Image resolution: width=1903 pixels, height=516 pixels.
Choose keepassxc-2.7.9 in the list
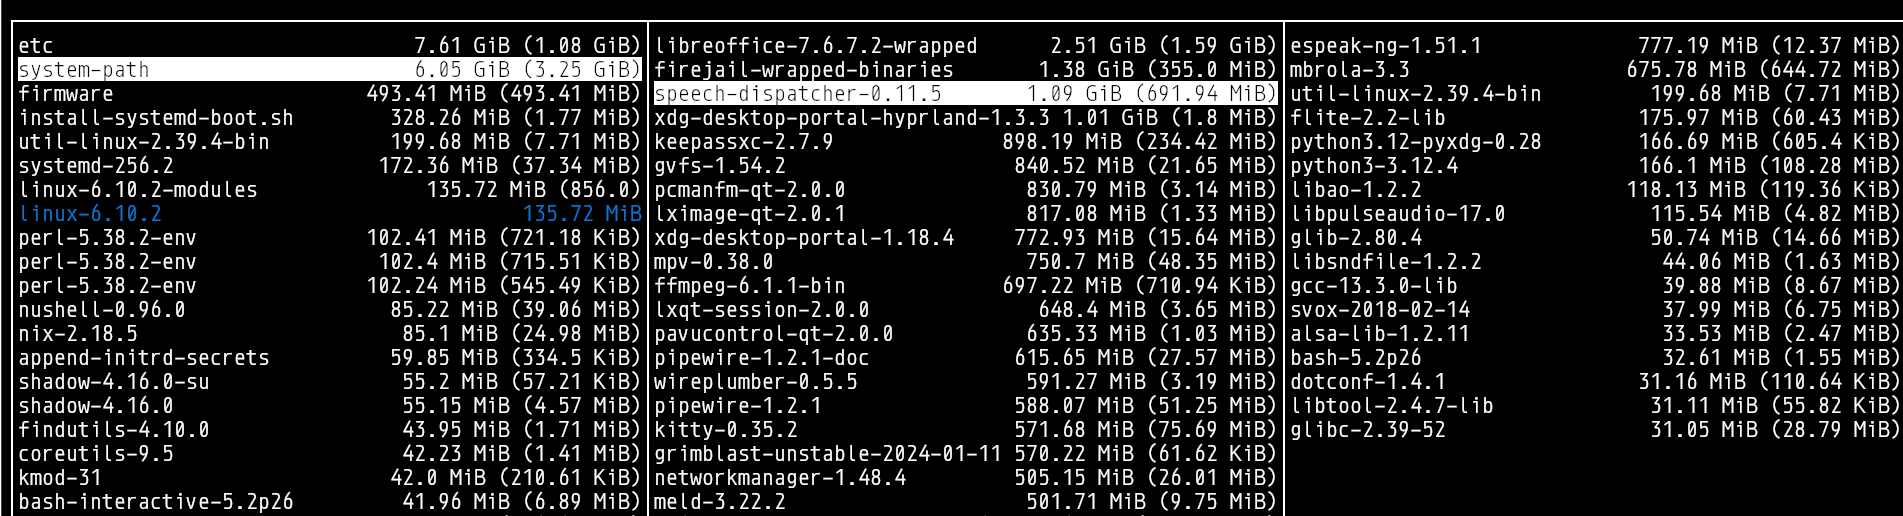(744, 142)
